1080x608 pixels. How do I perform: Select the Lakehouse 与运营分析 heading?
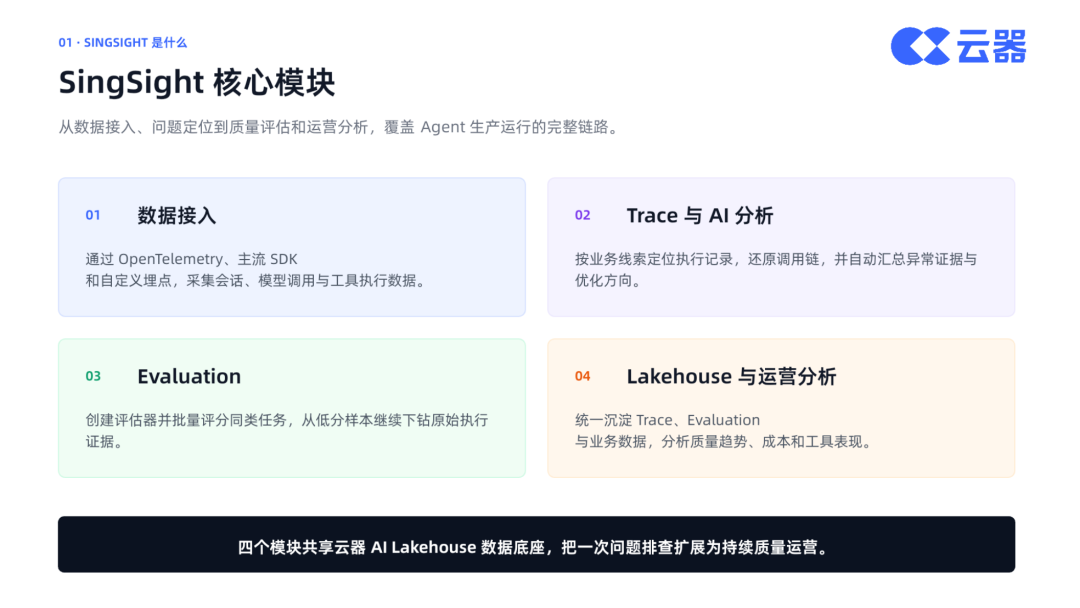point(731,376)
